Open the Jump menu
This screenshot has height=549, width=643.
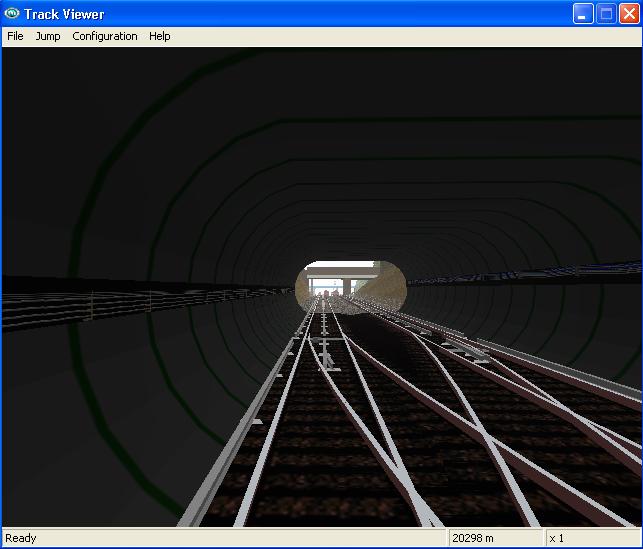click(48, 36)
